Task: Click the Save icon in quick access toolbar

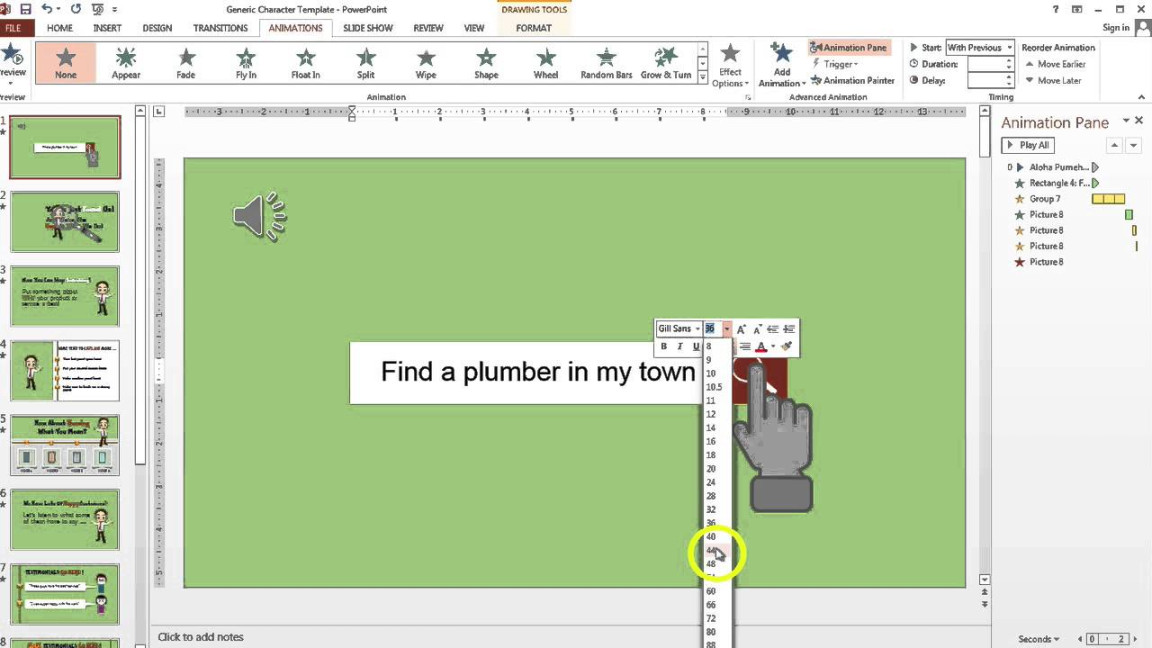Action: (26, 9)
